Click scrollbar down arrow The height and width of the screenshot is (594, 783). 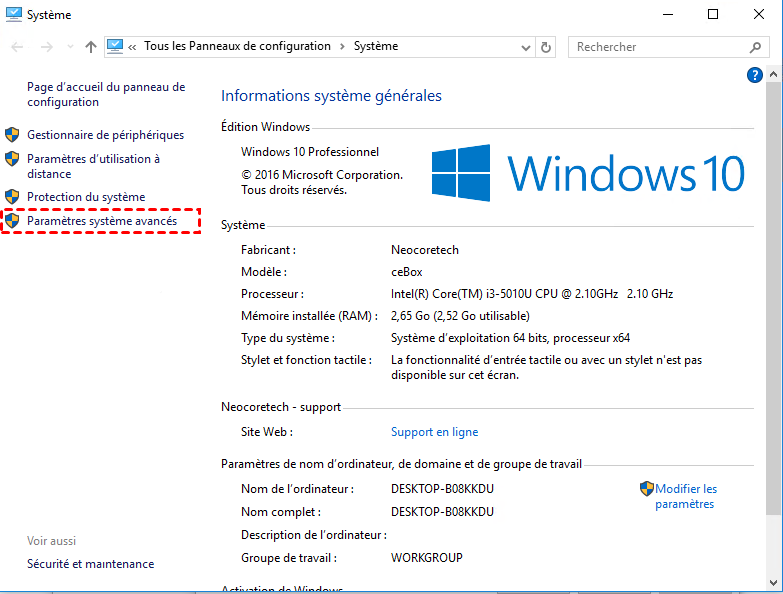pos(774,583)
